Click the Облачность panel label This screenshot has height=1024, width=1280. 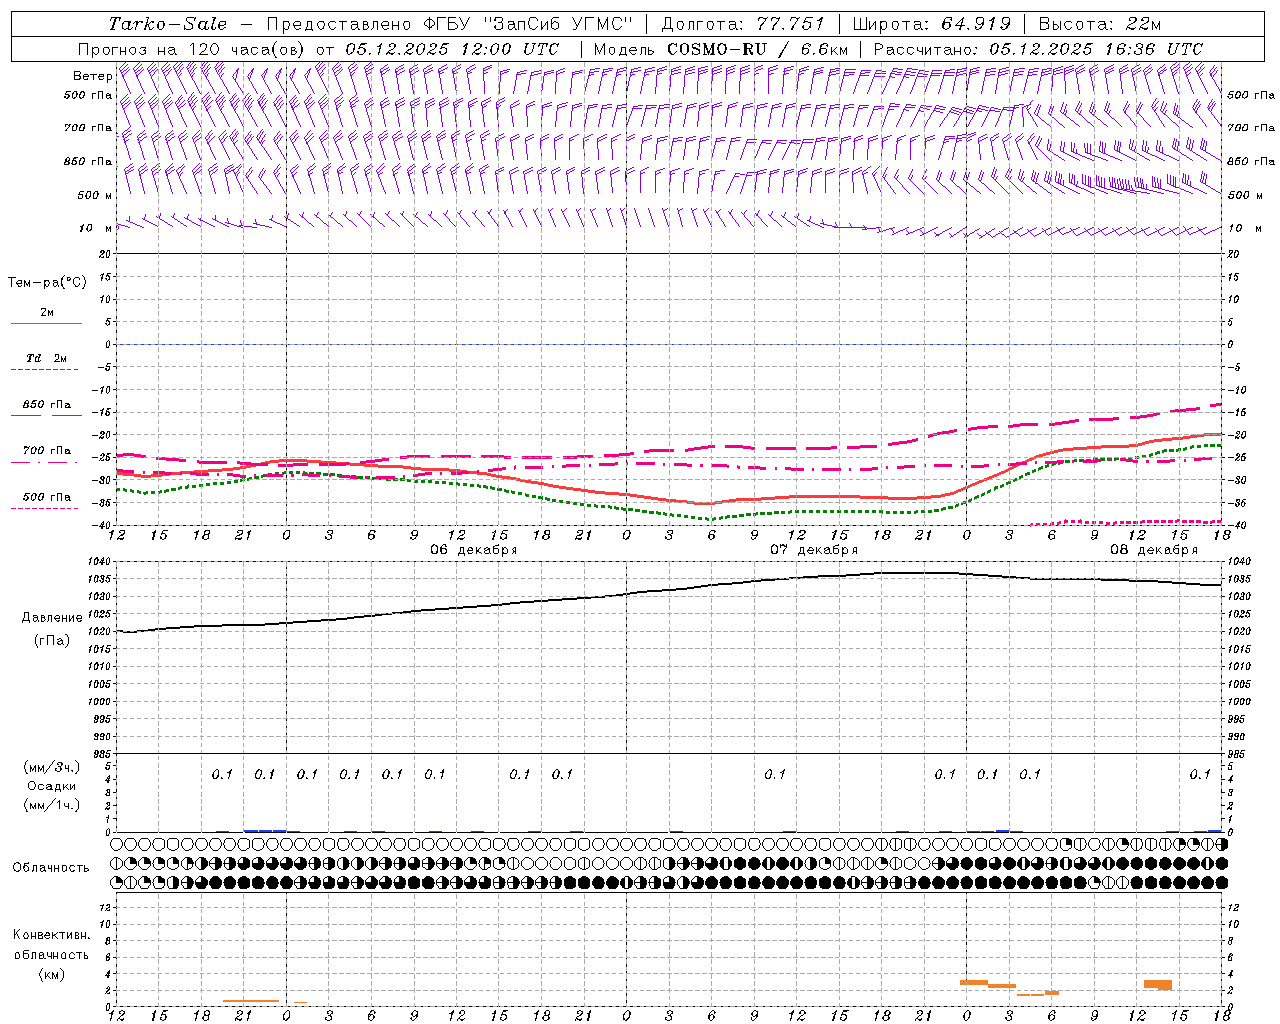tap(51, 868)
